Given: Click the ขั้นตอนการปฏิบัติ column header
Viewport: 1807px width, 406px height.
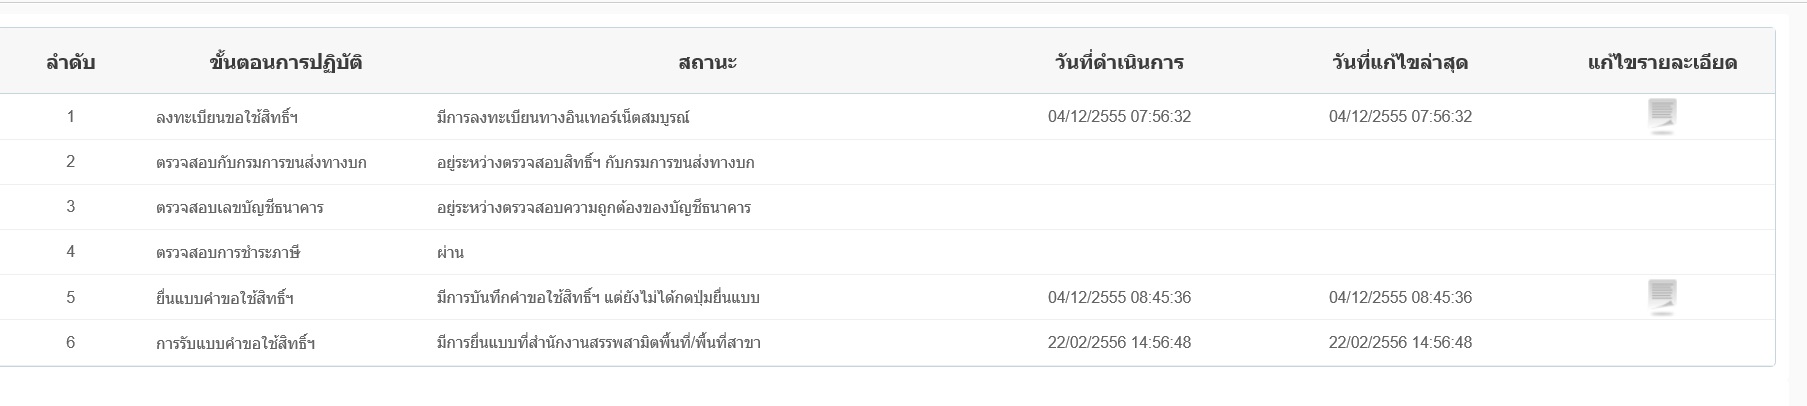Looking at the screenshot, I should click(x=286, y=62).
